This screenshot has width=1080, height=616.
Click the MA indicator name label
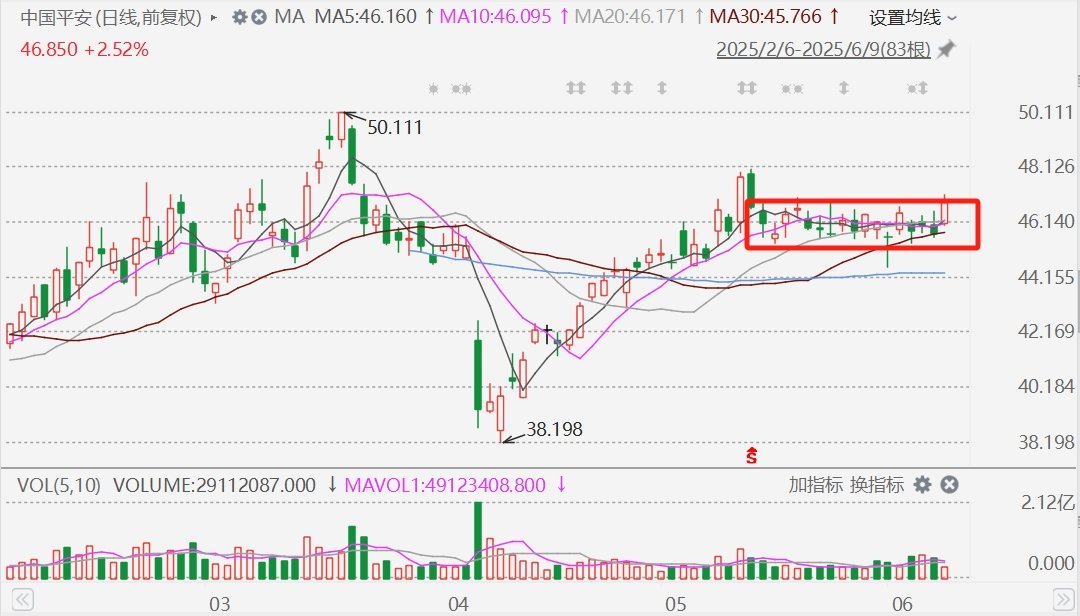click(x=289, y=17)
